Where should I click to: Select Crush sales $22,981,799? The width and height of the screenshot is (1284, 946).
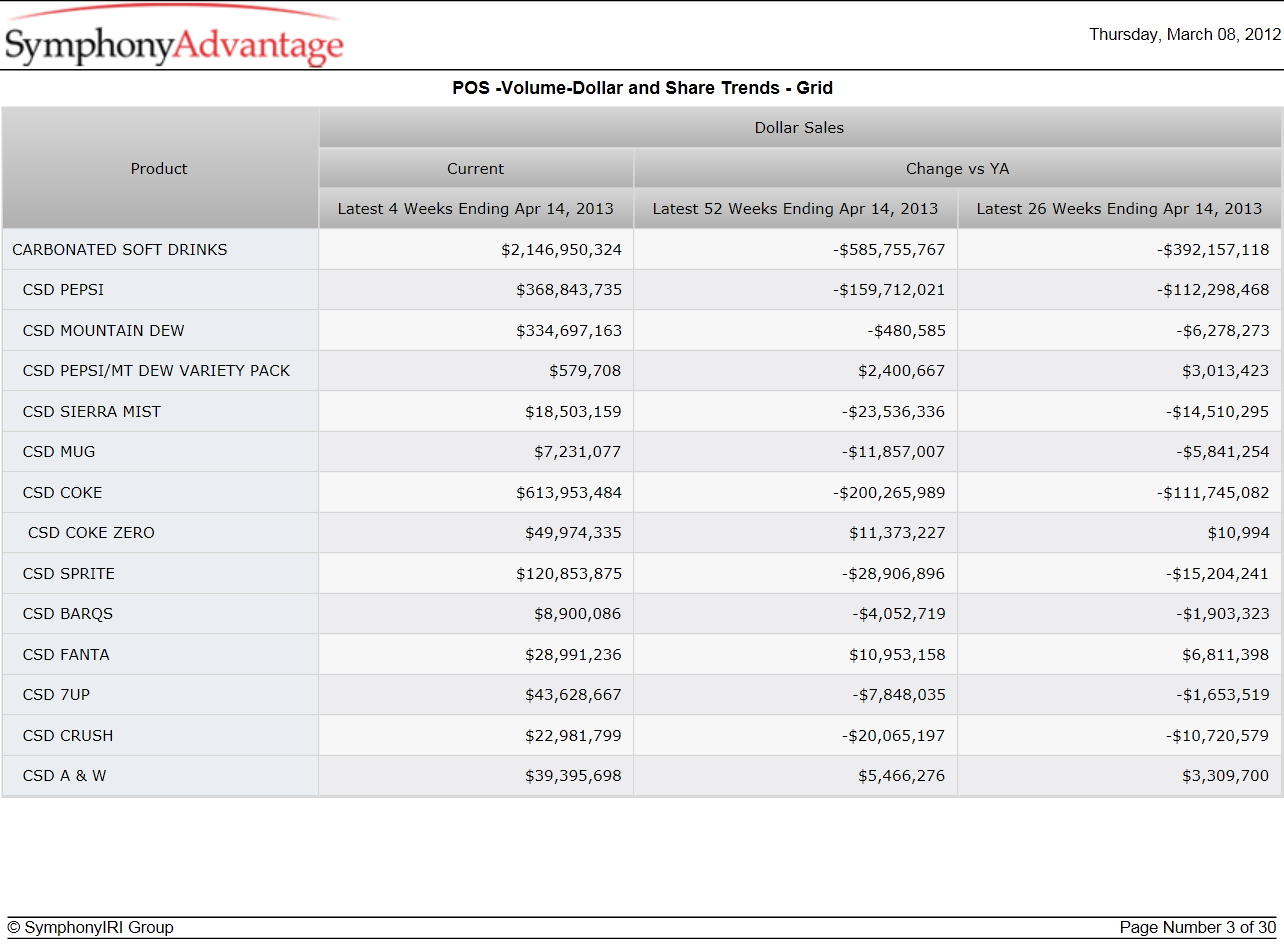573,736
